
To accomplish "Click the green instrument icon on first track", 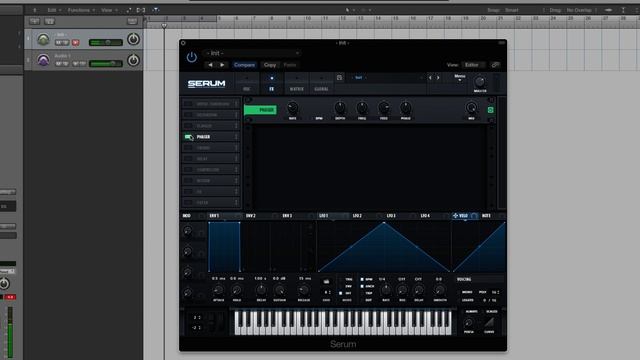I will 43,40.
